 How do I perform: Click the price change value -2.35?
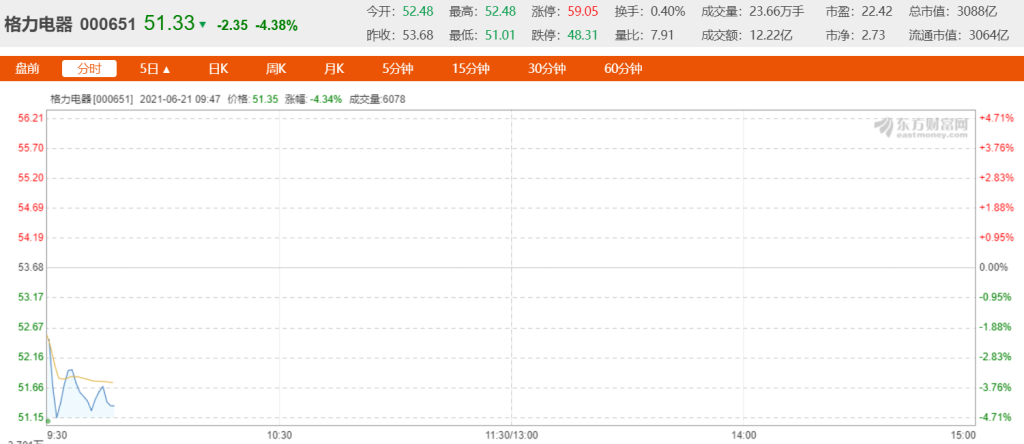[x=232, y=25]
